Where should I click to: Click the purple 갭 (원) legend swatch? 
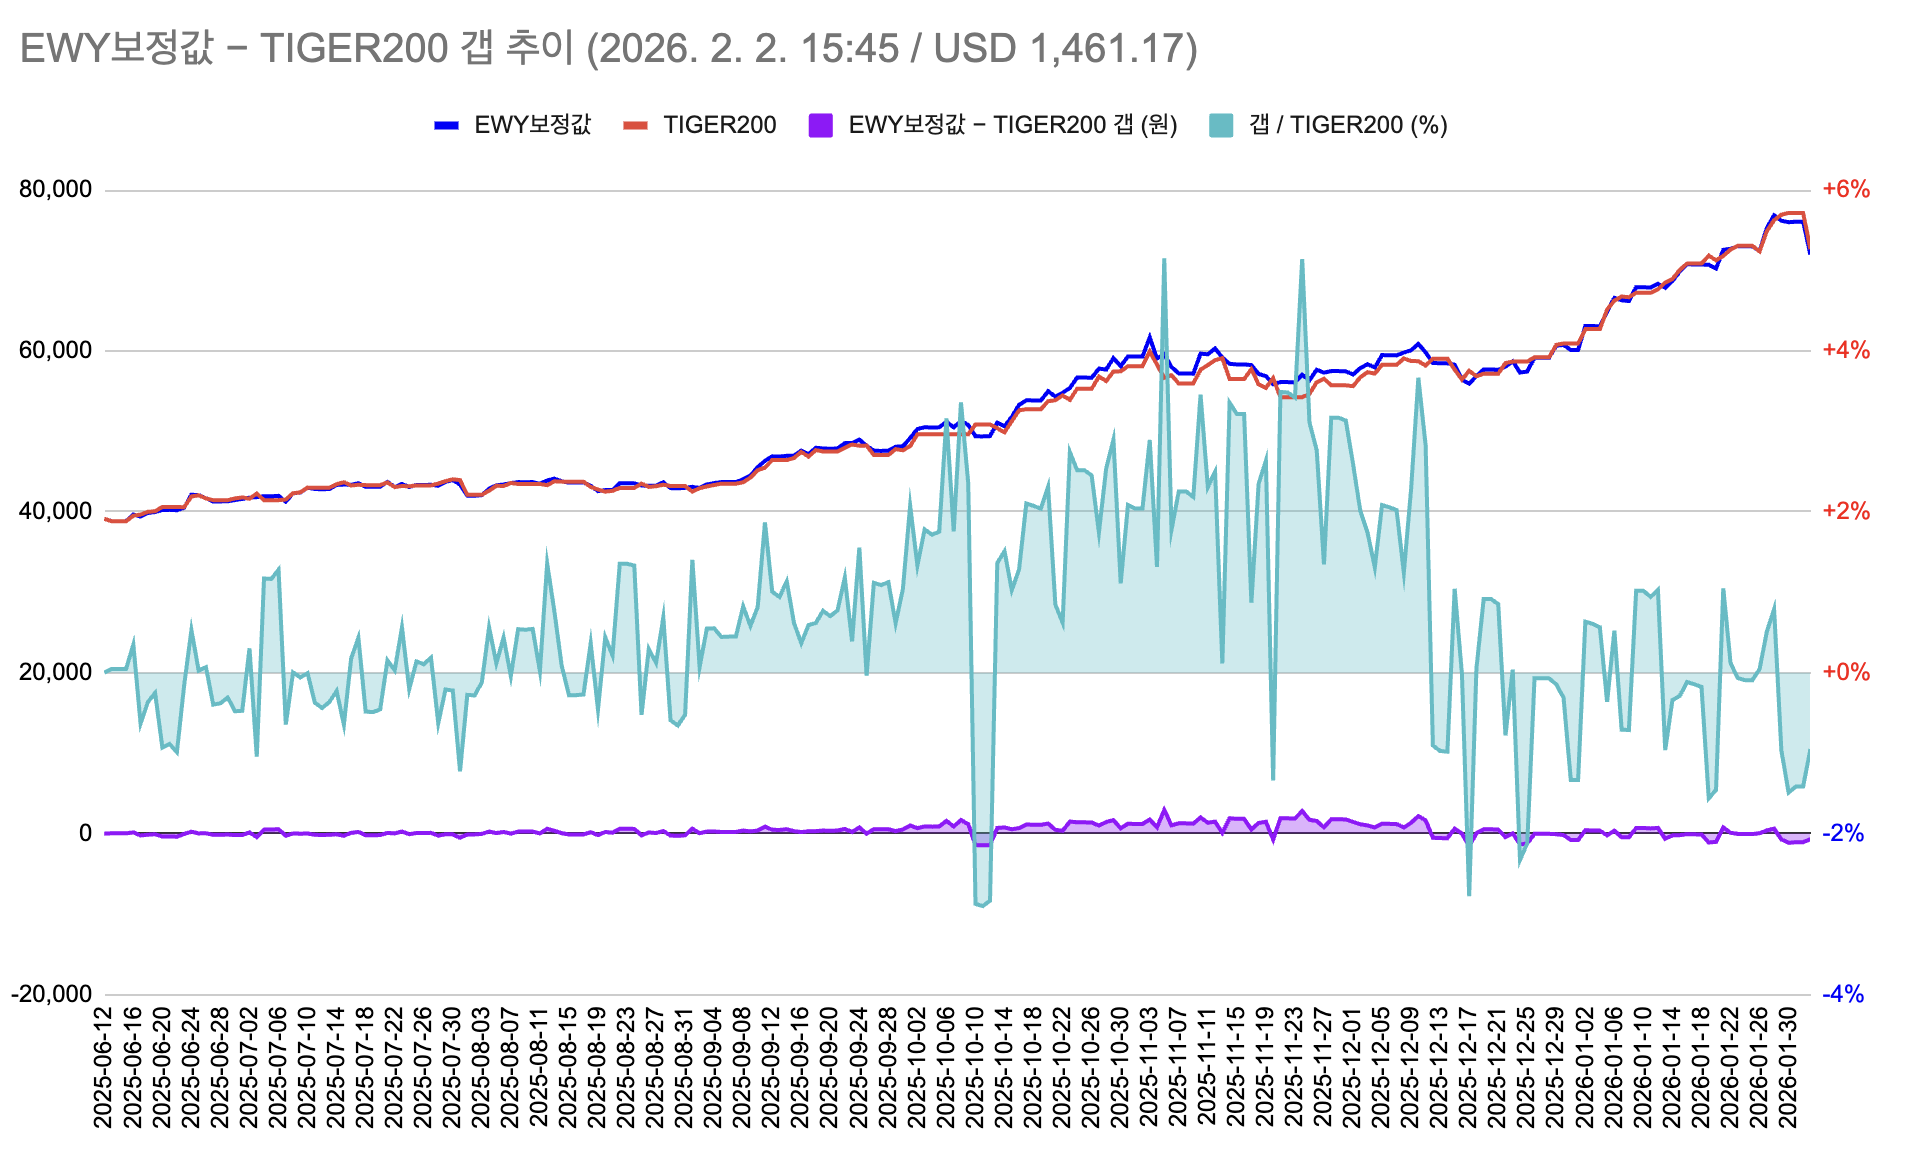(821, 125)
